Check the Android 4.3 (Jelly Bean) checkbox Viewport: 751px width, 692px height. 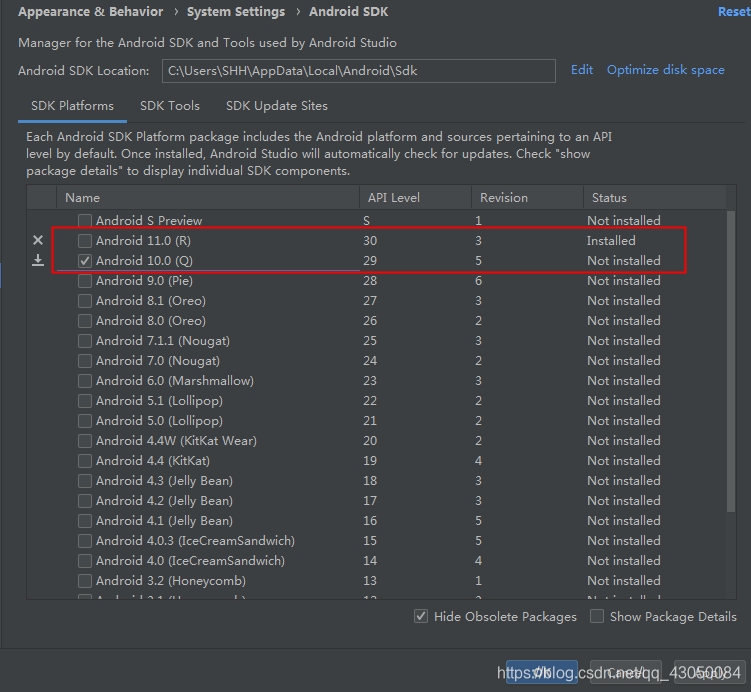pos(85,480)
